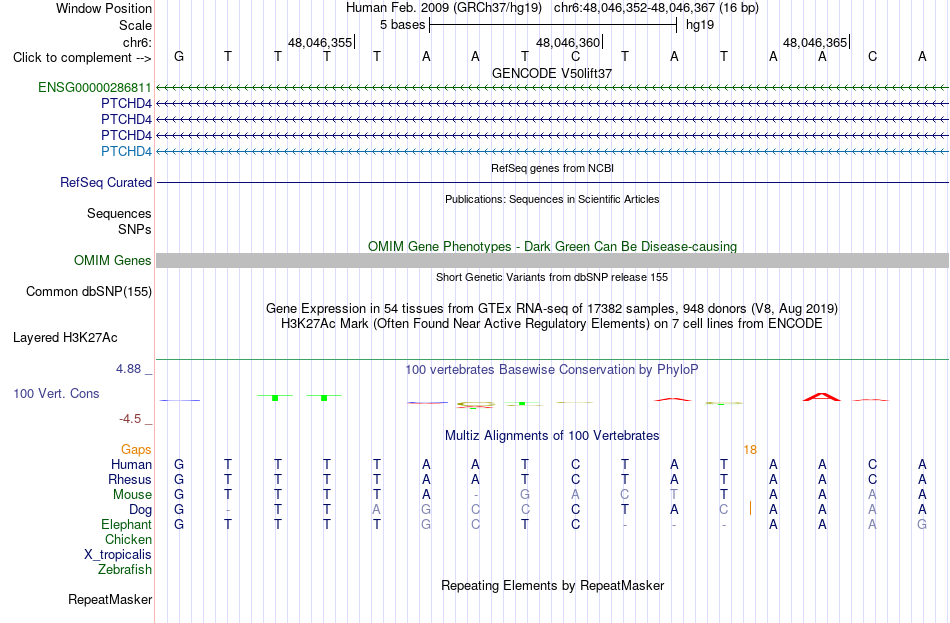Select the Elephant alignment row label

(x=126, y=524)
